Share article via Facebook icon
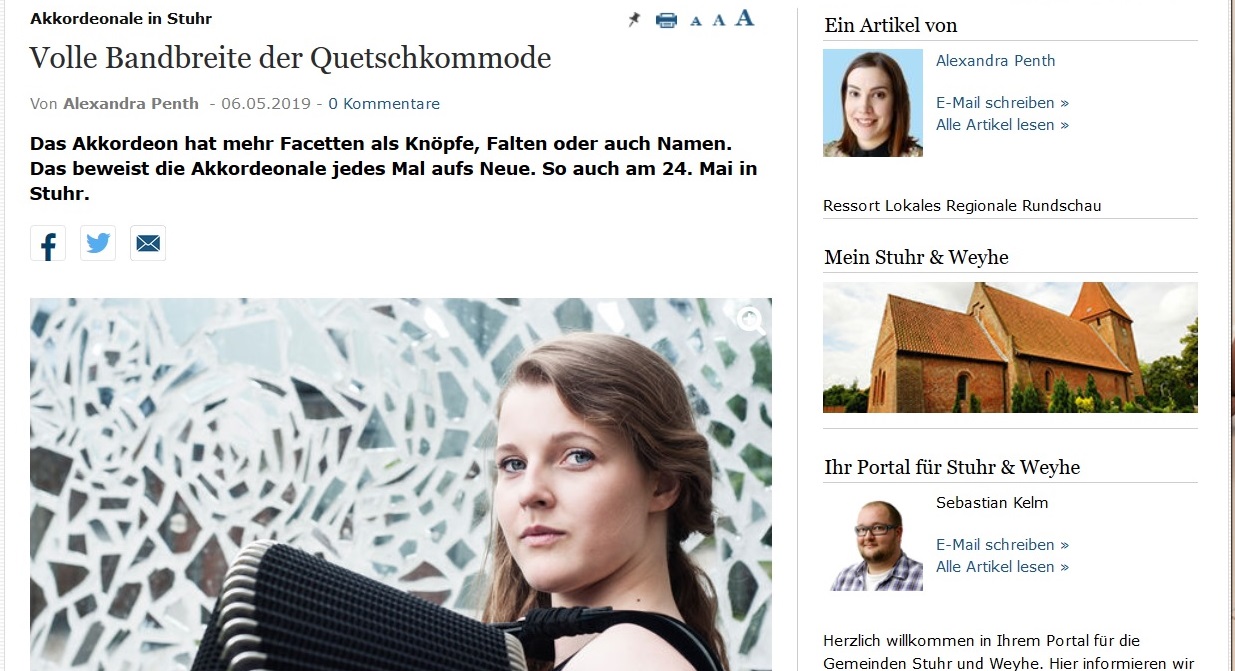The width and height of the screenshot is (1235, 671). click(48, 243)
